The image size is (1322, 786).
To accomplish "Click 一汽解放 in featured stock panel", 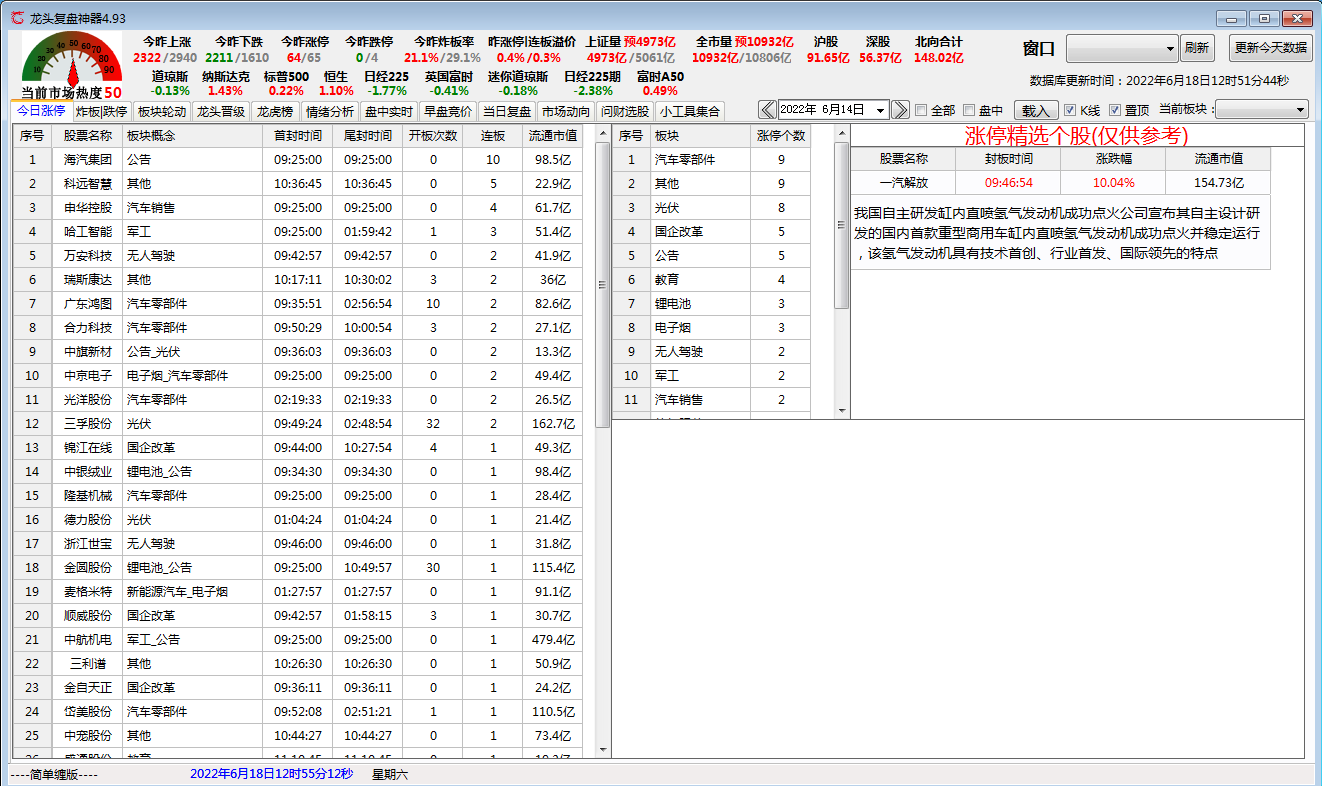I will (x=903, y=183).
